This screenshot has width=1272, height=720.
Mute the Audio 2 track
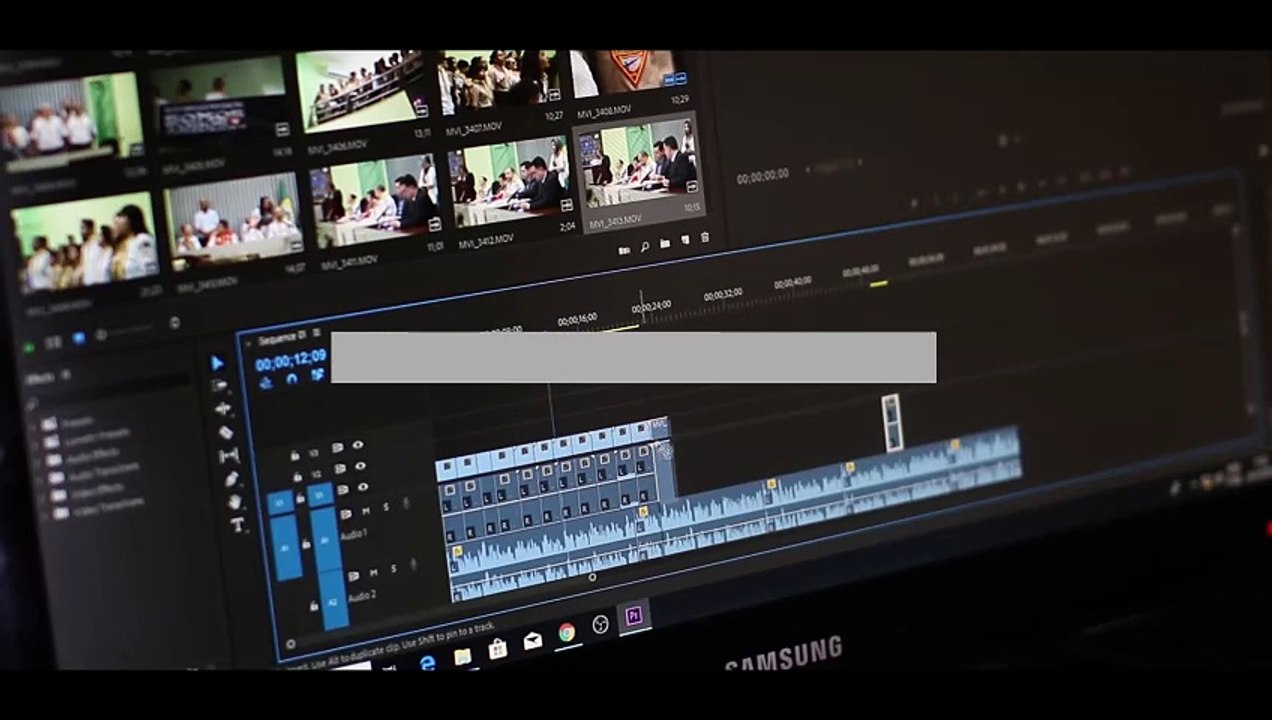[x=374, y=573]
